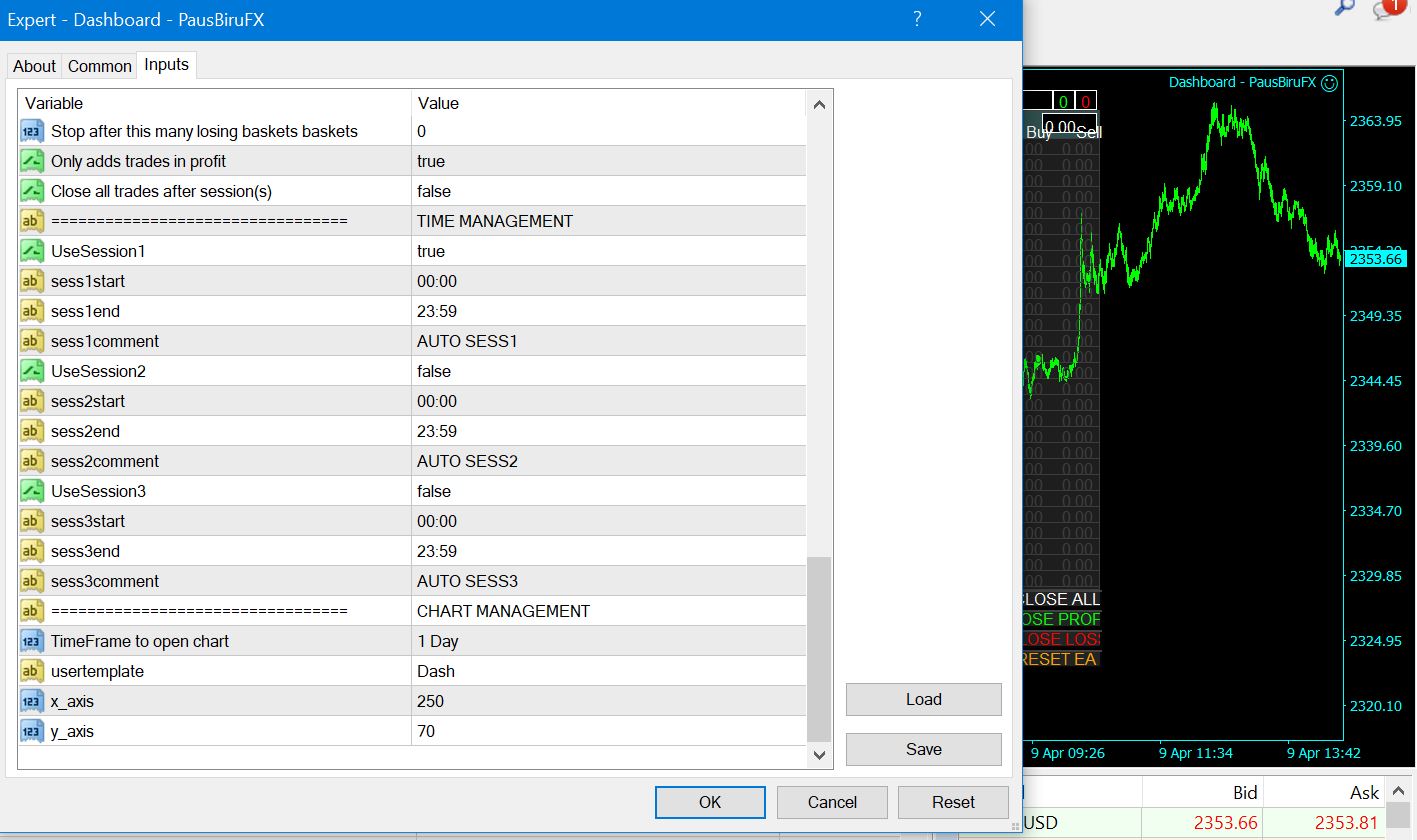Screen dimensions: 1417x840
Task: Switch to the About tab
Action: pos(34,66)
